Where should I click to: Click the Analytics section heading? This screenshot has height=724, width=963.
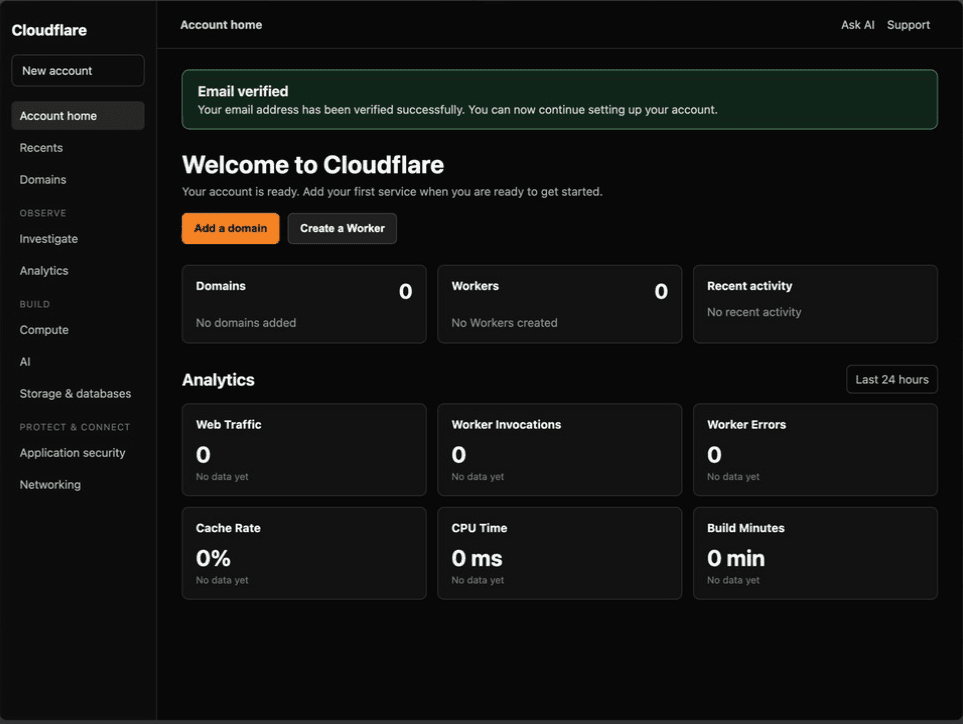coord(218,380)
